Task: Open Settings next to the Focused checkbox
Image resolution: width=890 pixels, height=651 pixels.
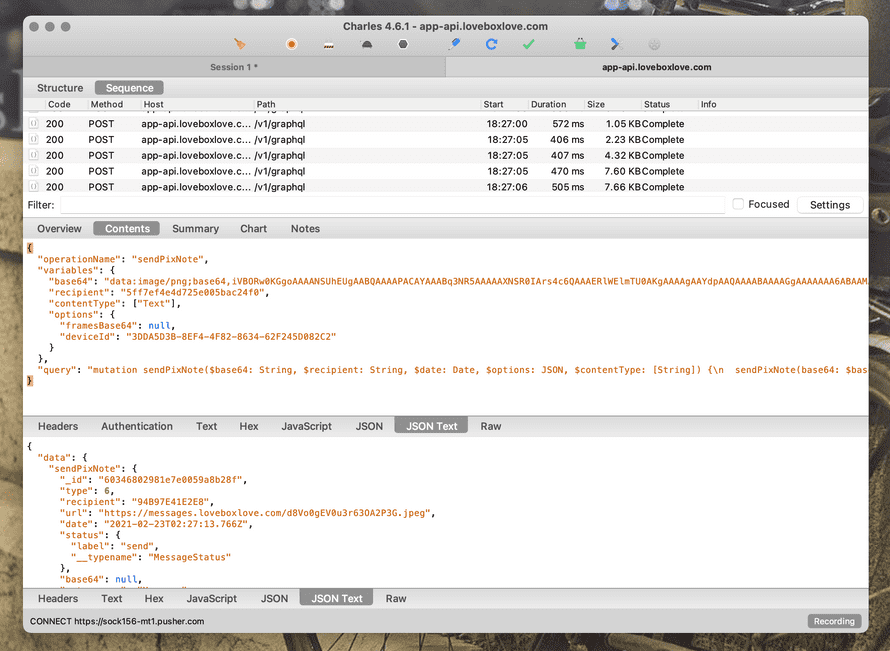Action: pyautogui.click(x=830, y=204)
